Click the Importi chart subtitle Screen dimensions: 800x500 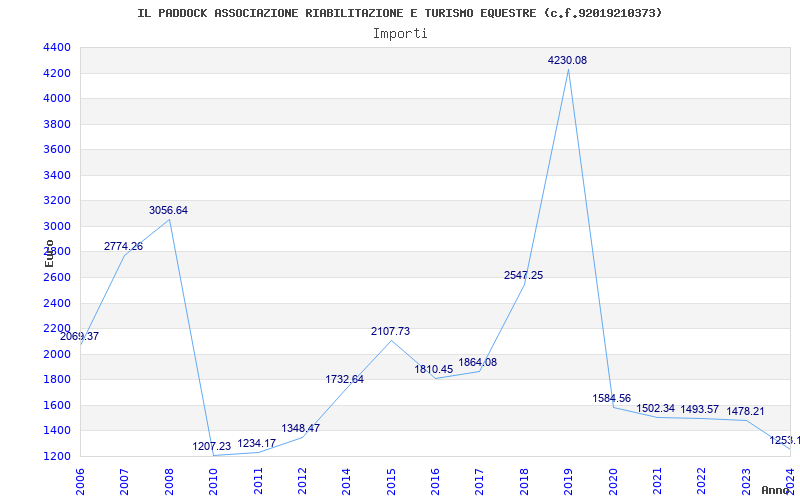coord(400,34)
